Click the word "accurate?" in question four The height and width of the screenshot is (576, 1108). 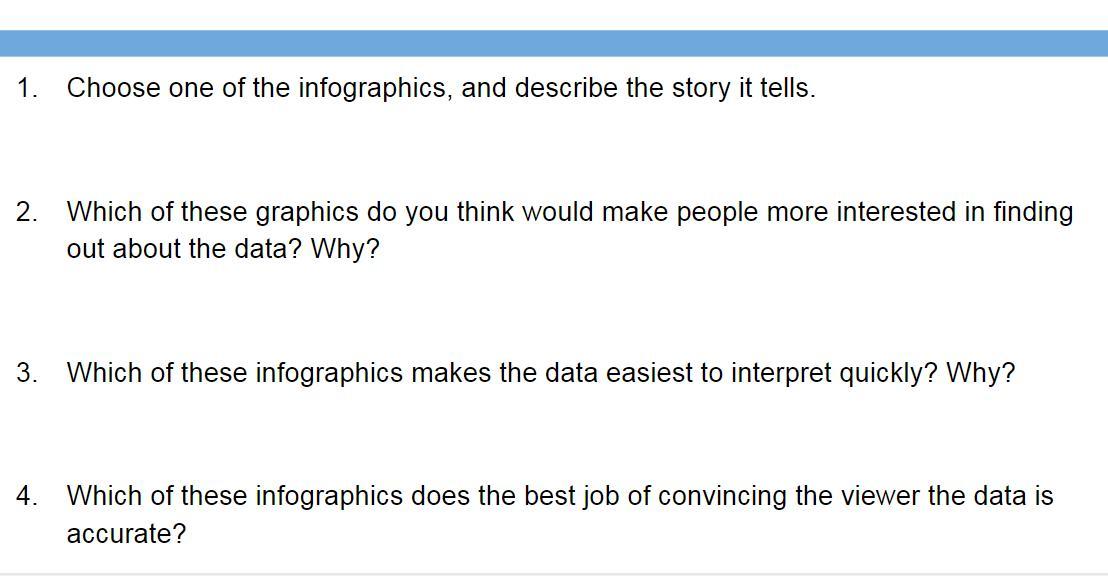coord(126,534)
